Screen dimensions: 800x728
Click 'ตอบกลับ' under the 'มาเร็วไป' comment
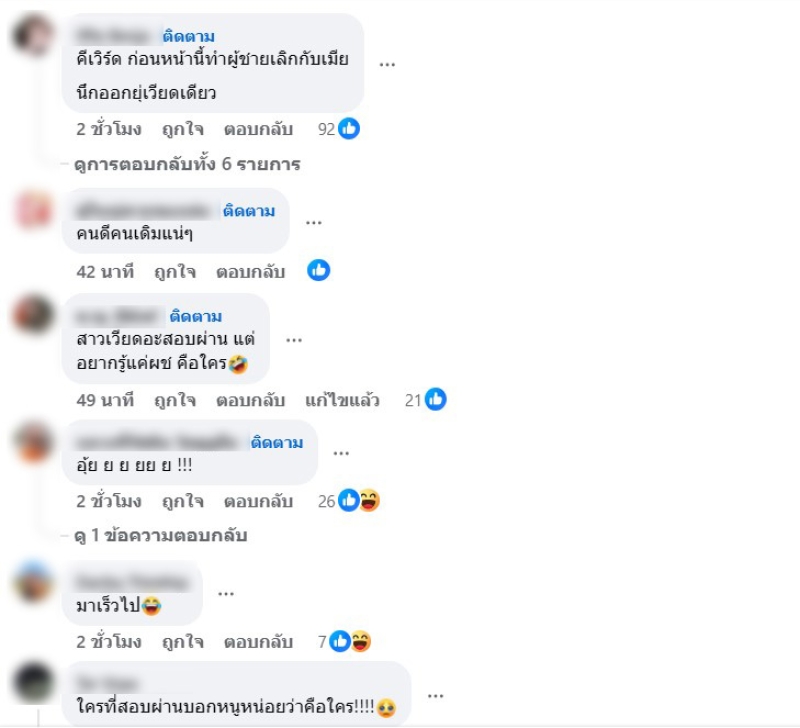coord(258,642)
